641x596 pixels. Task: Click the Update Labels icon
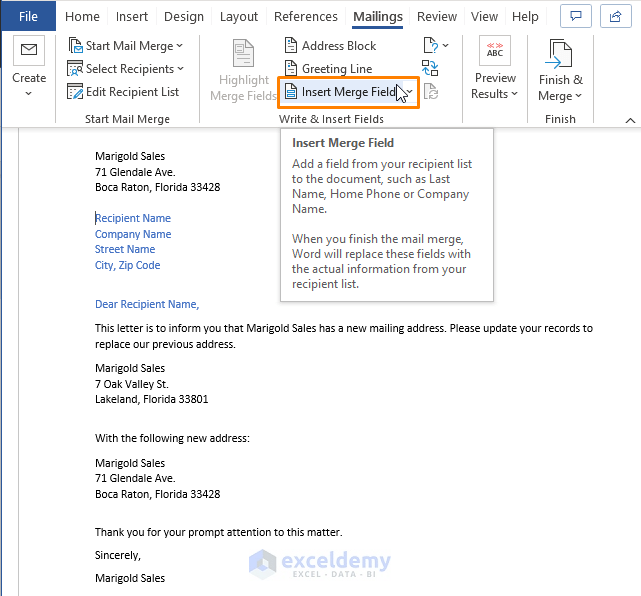(431, 92)
